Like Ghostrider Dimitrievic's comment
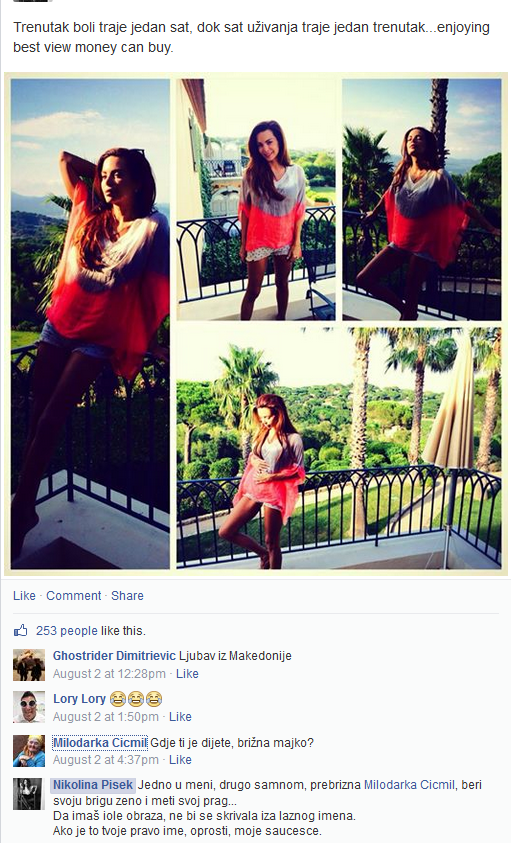The image size is (512, 843). (187, 674)
